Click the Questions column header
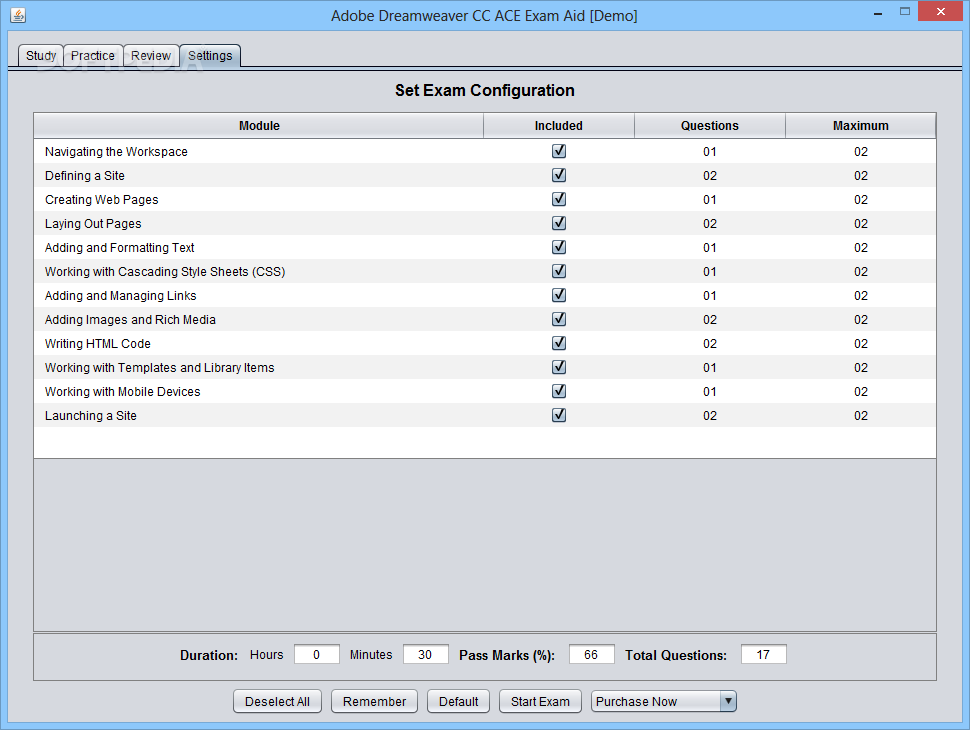 click(x=710, y=126)
